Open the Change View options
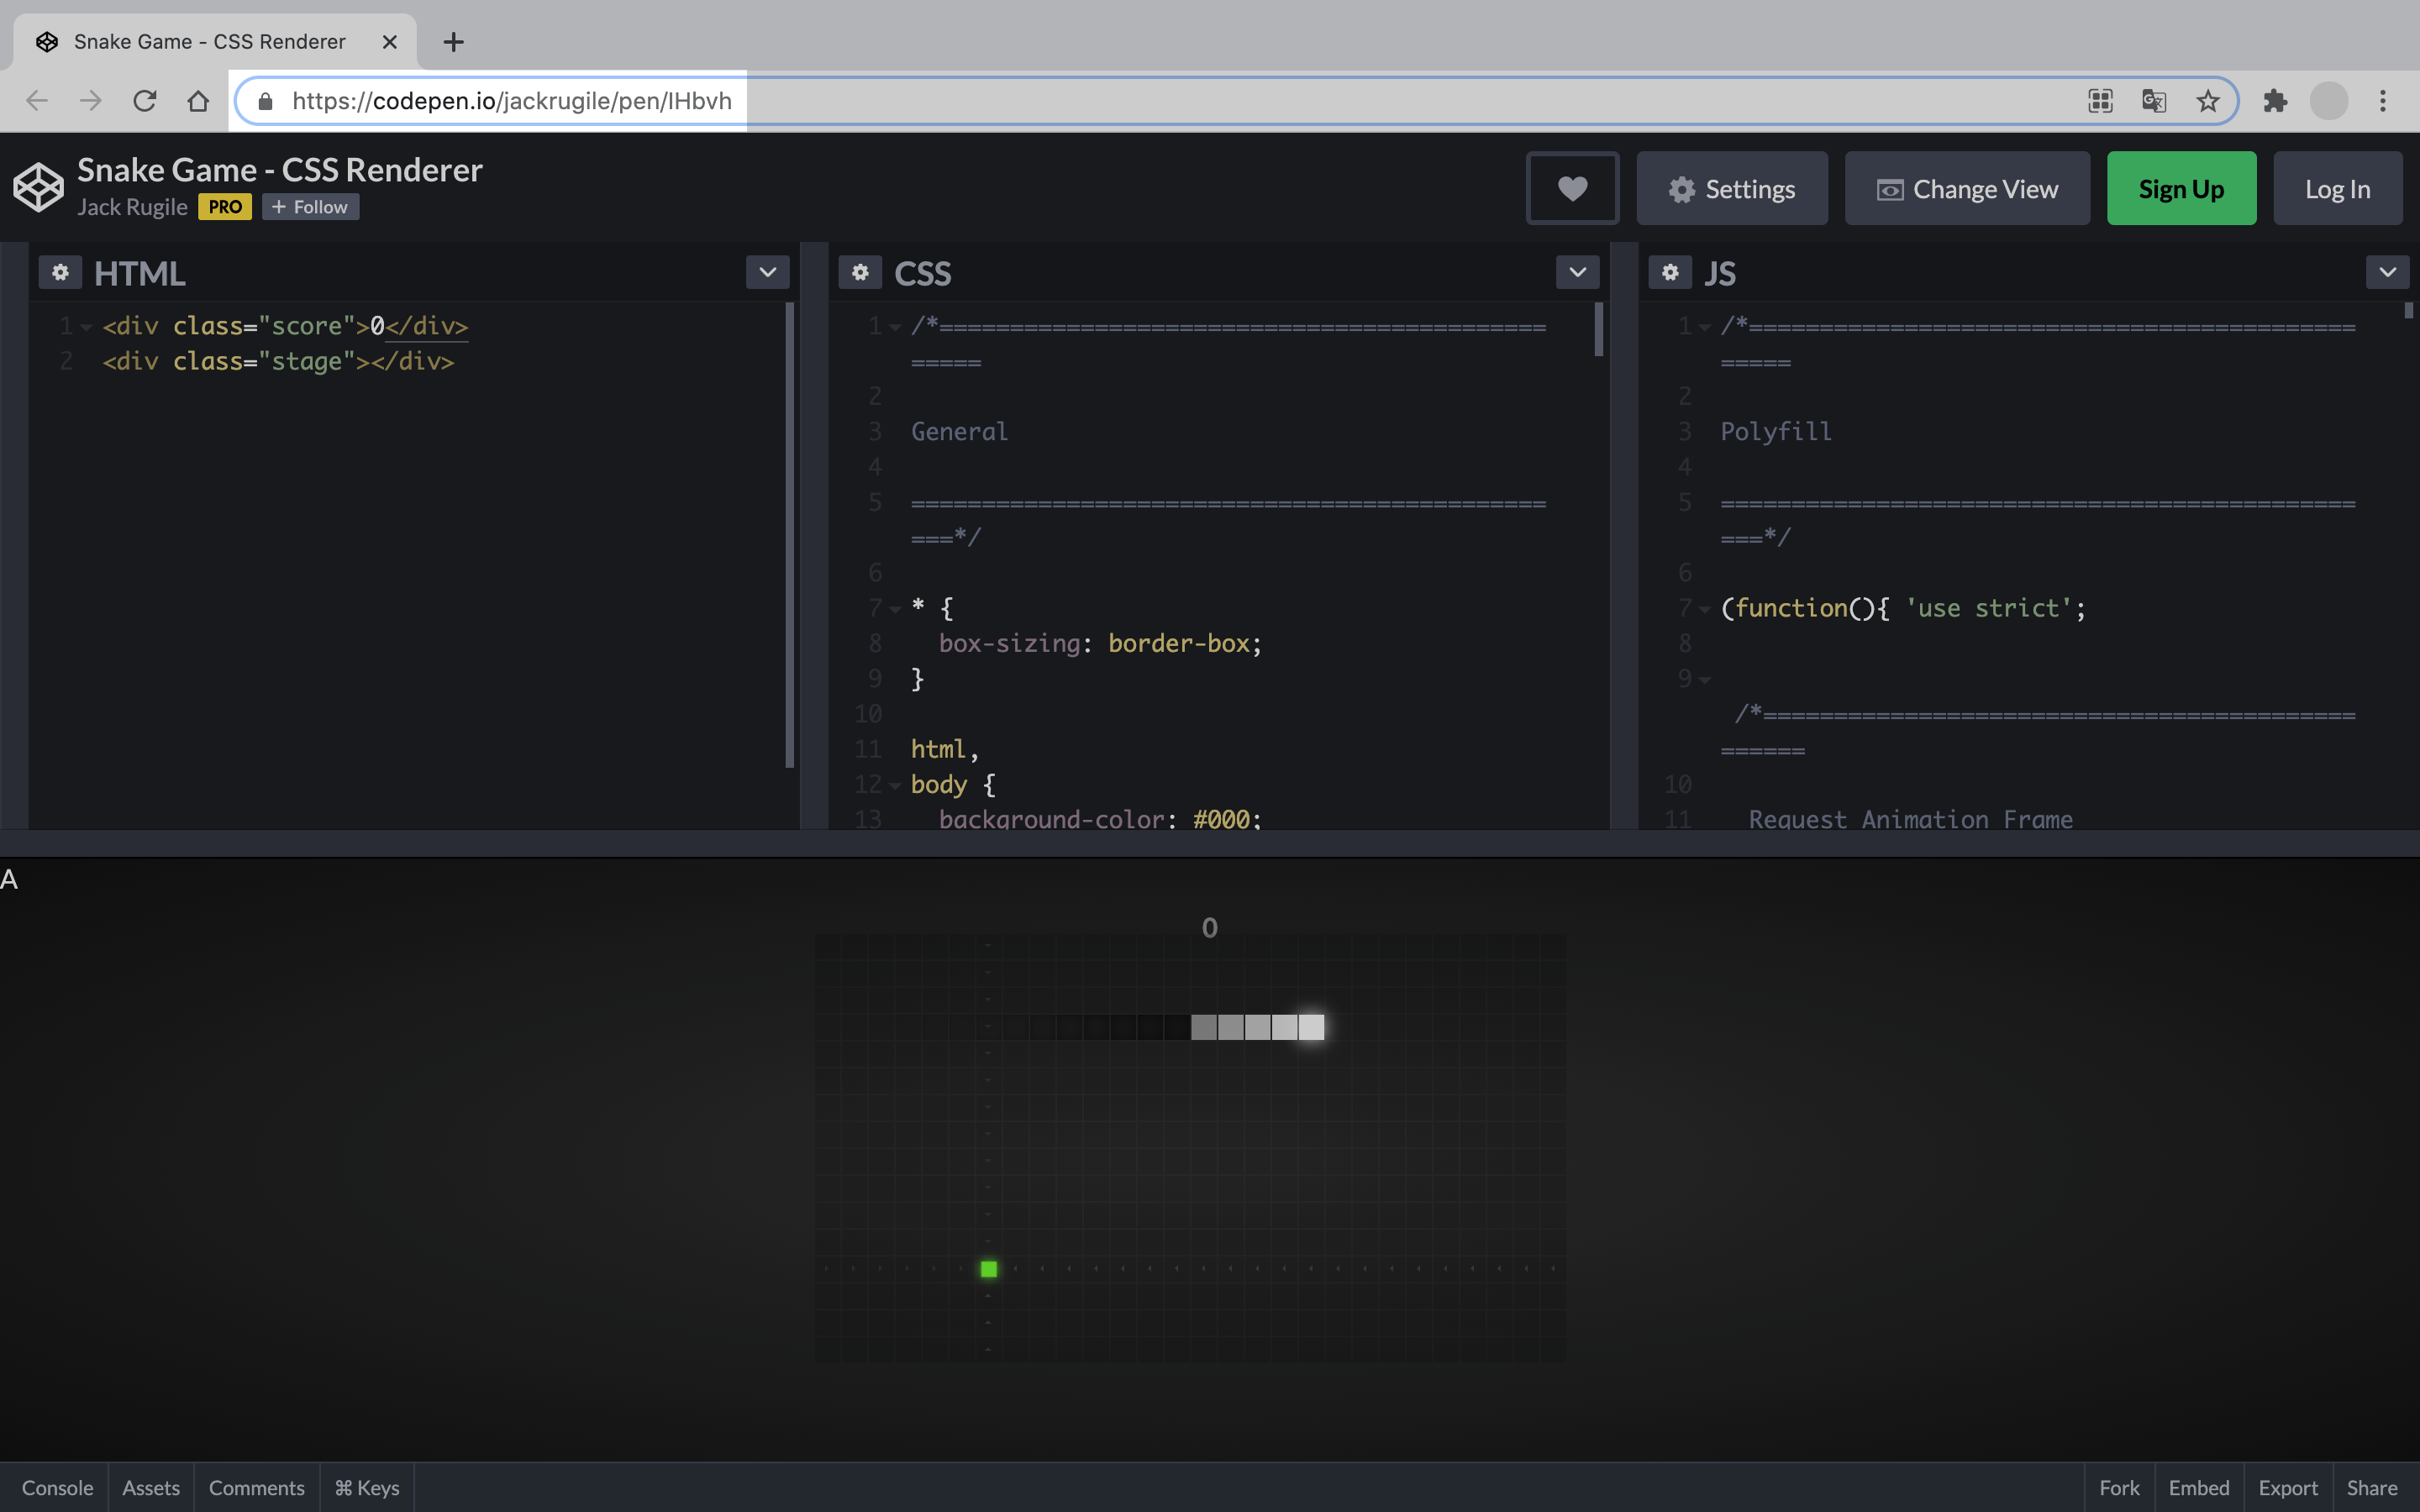The image size is (2420, 1512). click(x=1966, y=188)
